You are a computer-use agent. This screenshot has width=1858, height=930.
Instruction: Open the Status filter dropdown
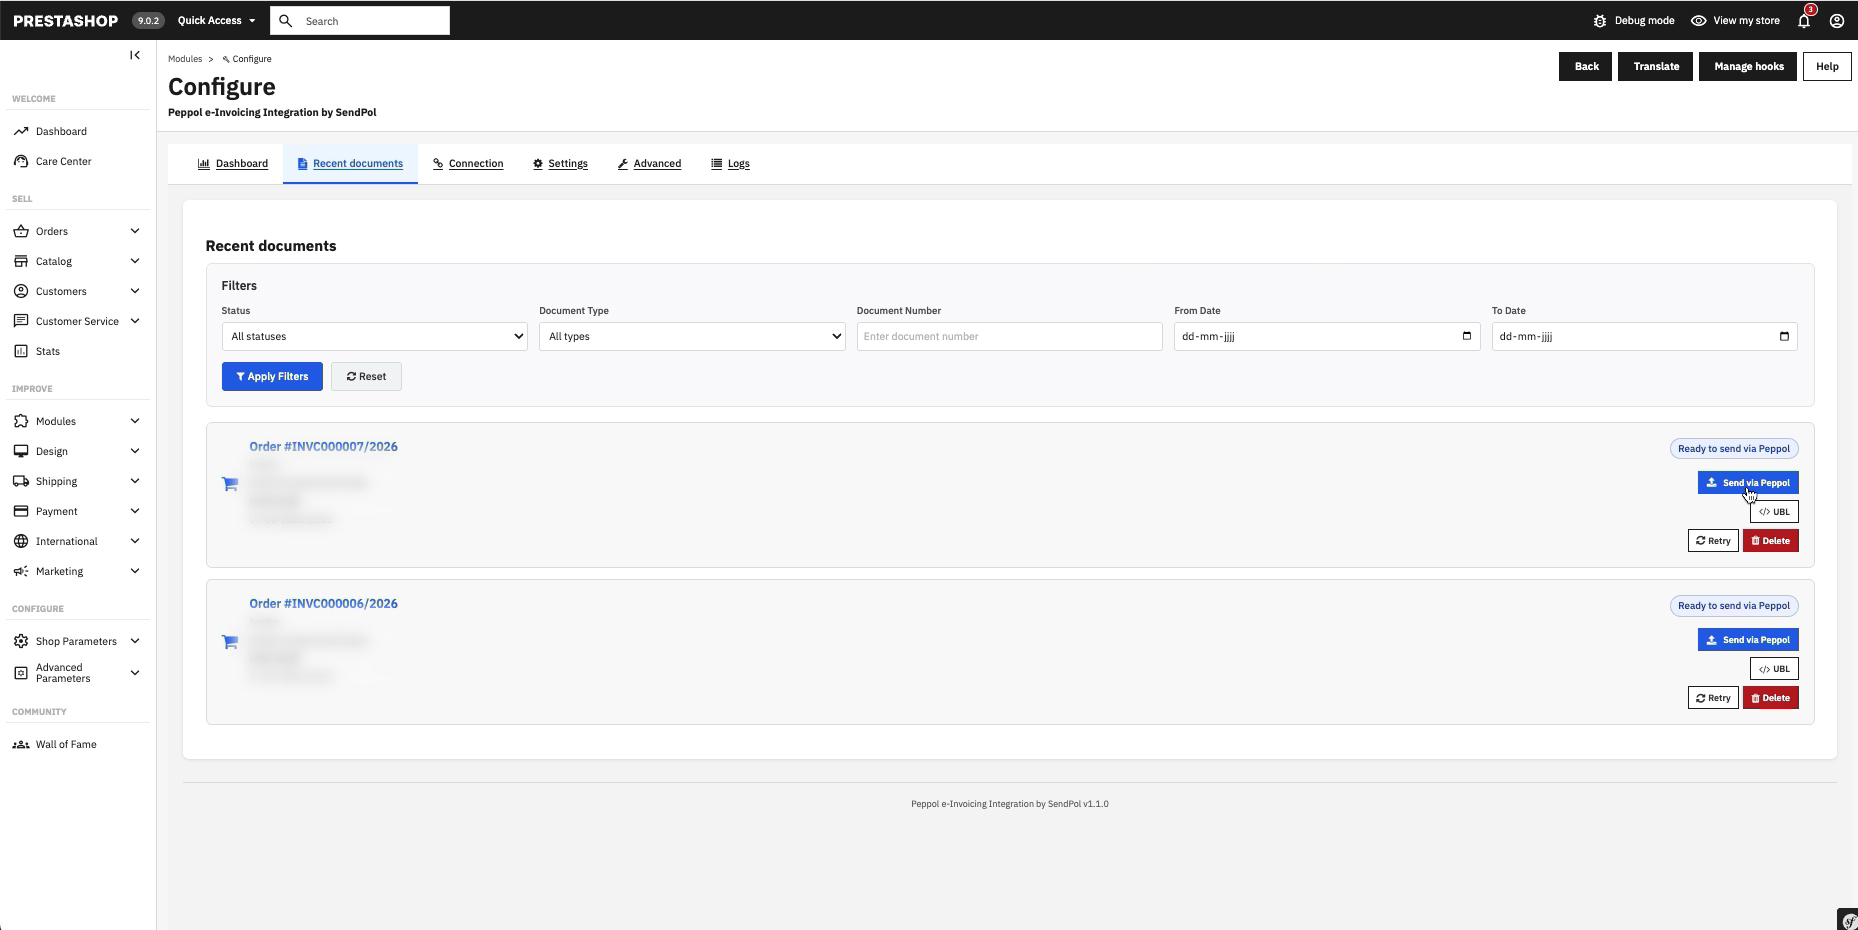374,336
